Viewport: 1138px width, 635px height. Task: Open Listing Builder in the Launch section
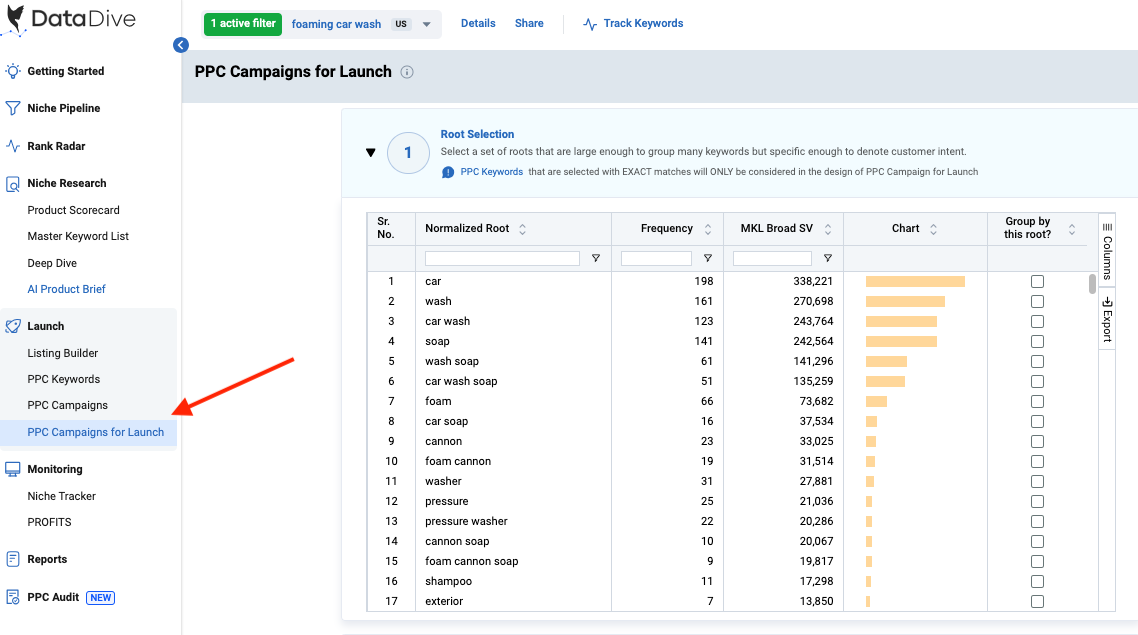pyautogui.click(x=62, y=353)
